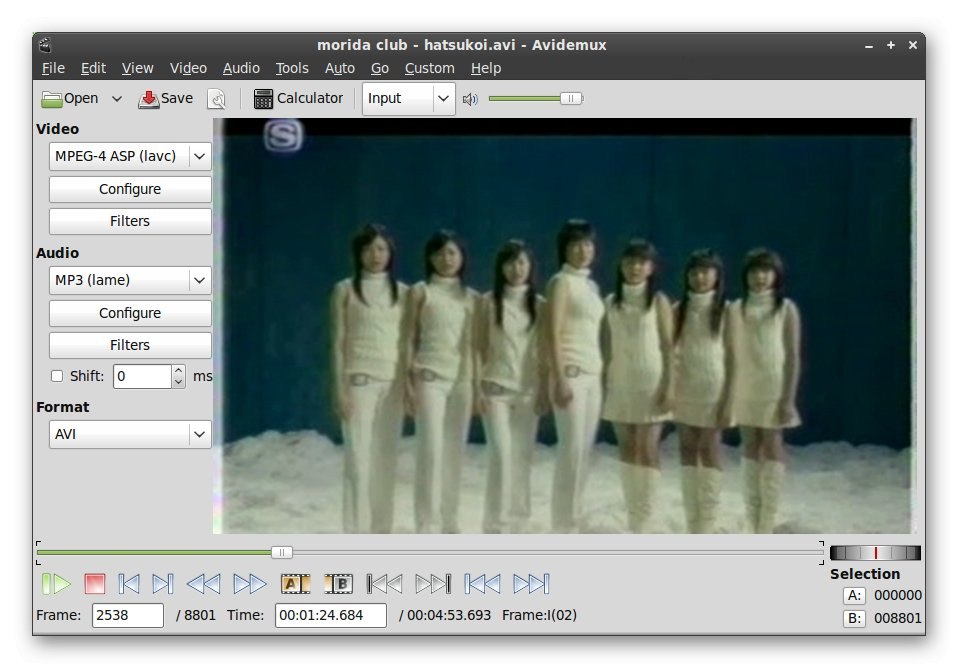Adjust the volume slider
Screen dimensions: 958x668
click(x=571, y=98)
